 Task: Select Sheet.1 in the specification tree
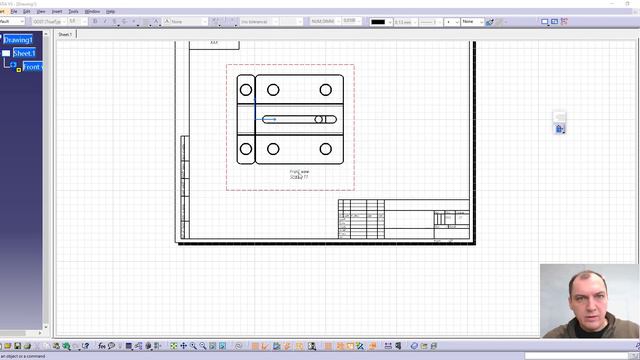point(24,53)
